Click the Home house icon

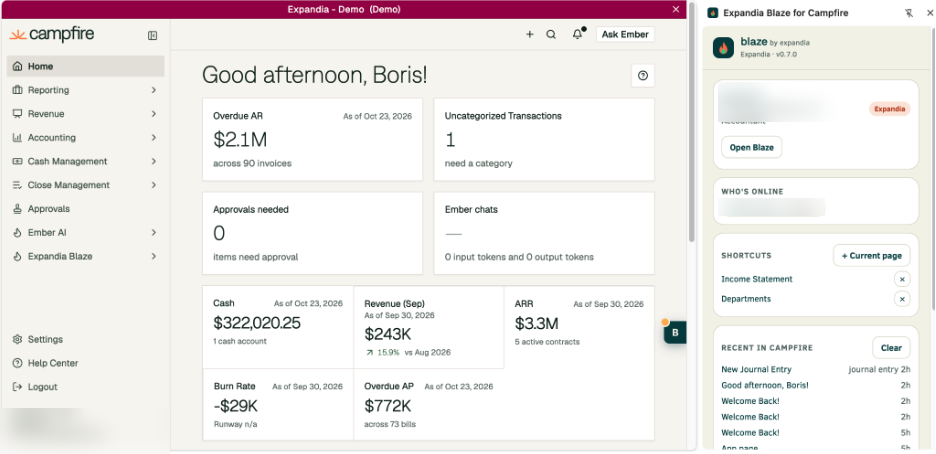click(17, 66)
